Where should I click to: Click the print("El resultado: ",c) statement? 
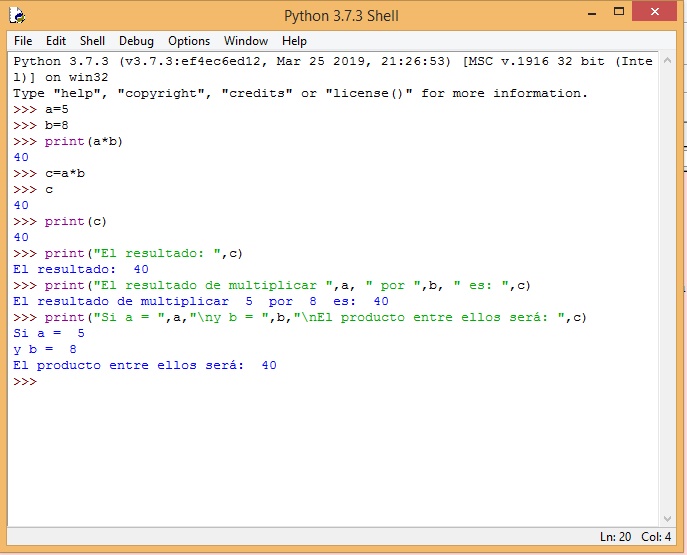(144, 253)
